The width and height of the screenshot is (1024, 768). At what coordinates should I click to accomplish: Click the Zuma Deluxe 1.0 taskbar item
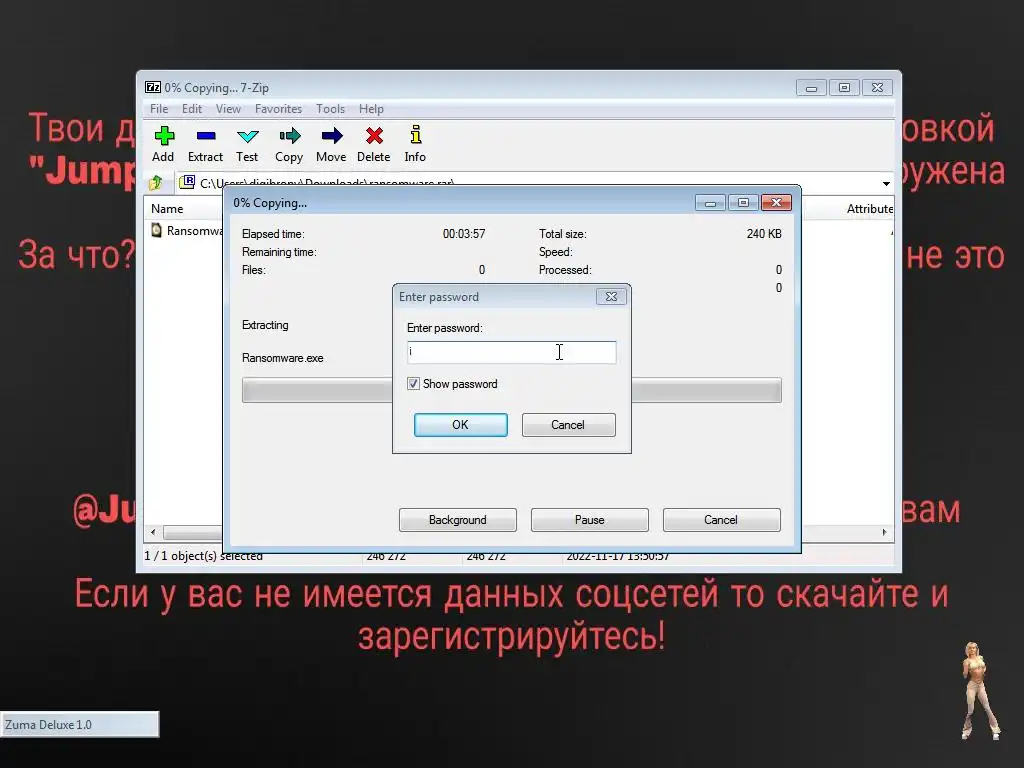pyautogui.click(x=80, y=724)
